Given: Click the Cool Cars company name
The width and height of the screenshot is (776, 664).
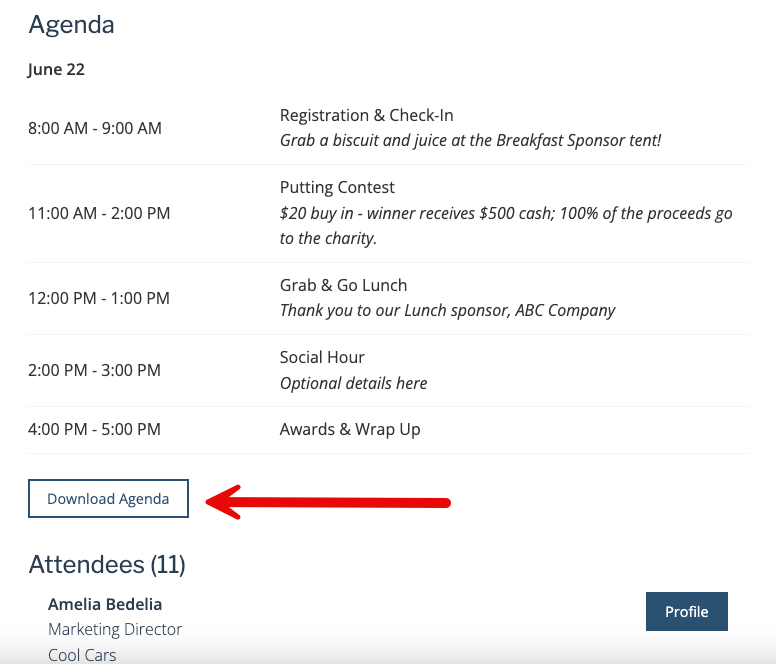Looking at the screenshot, I should coord(82,655).
